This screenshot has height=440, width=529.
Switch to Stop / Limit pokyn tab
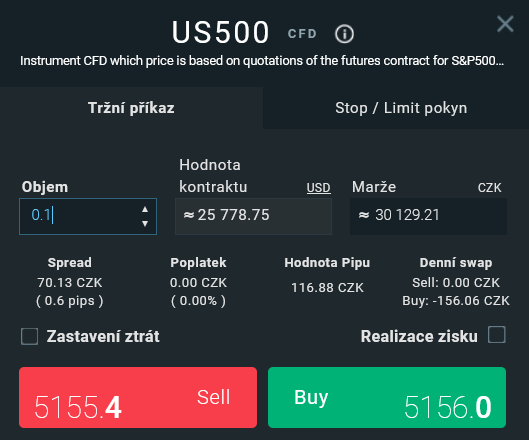click(401, 108)
